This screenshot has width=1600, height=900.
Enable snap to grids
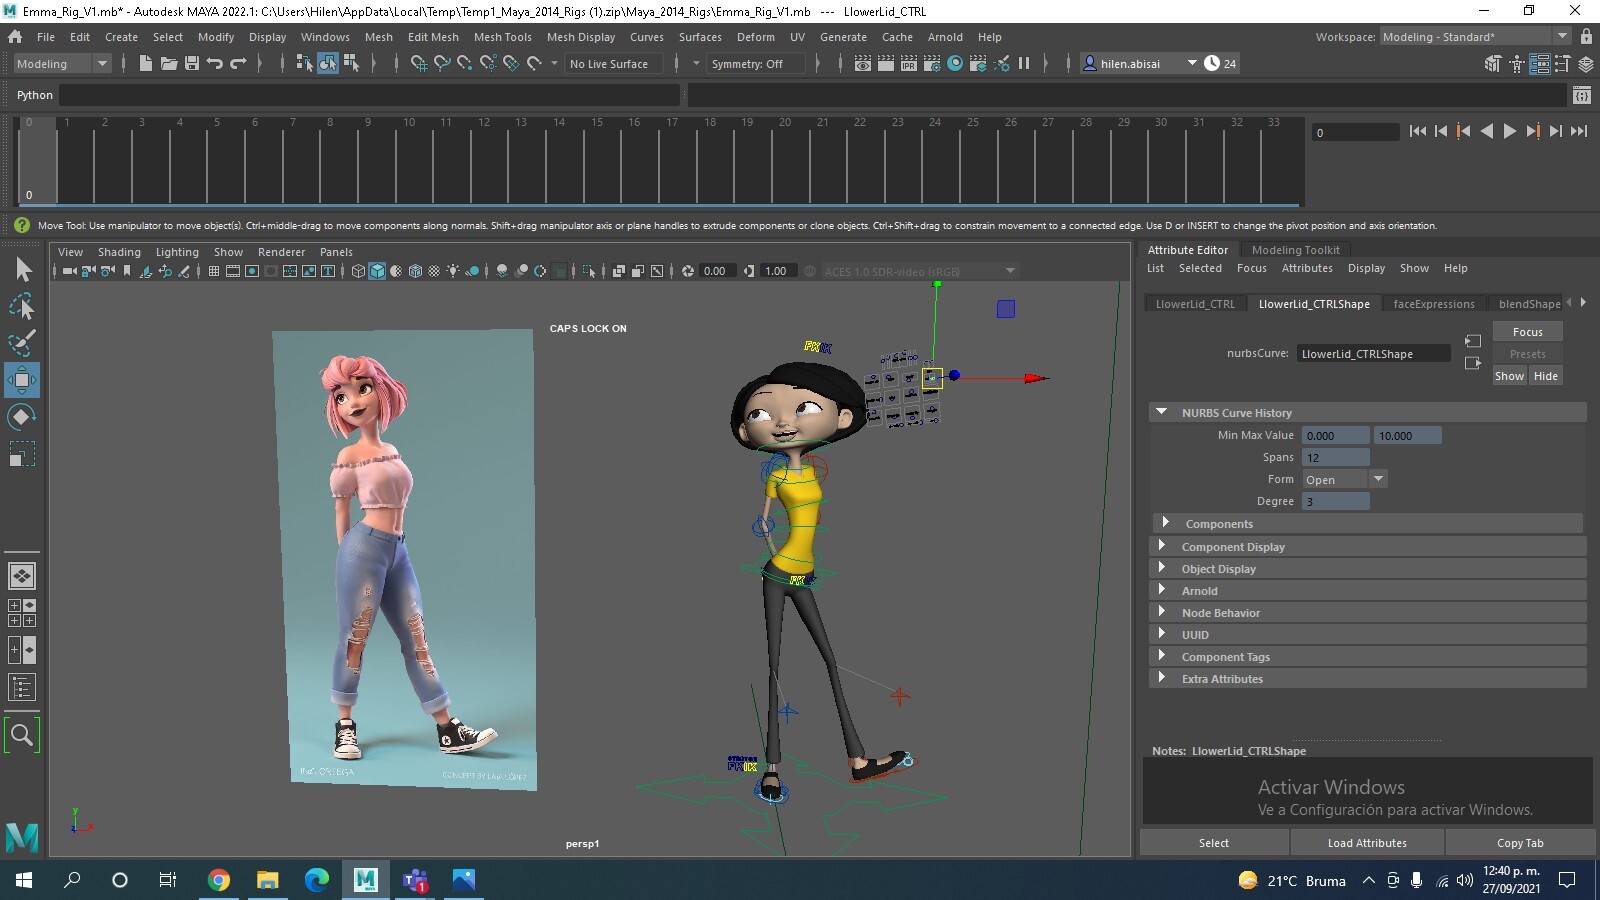click(x=419, y=63)
